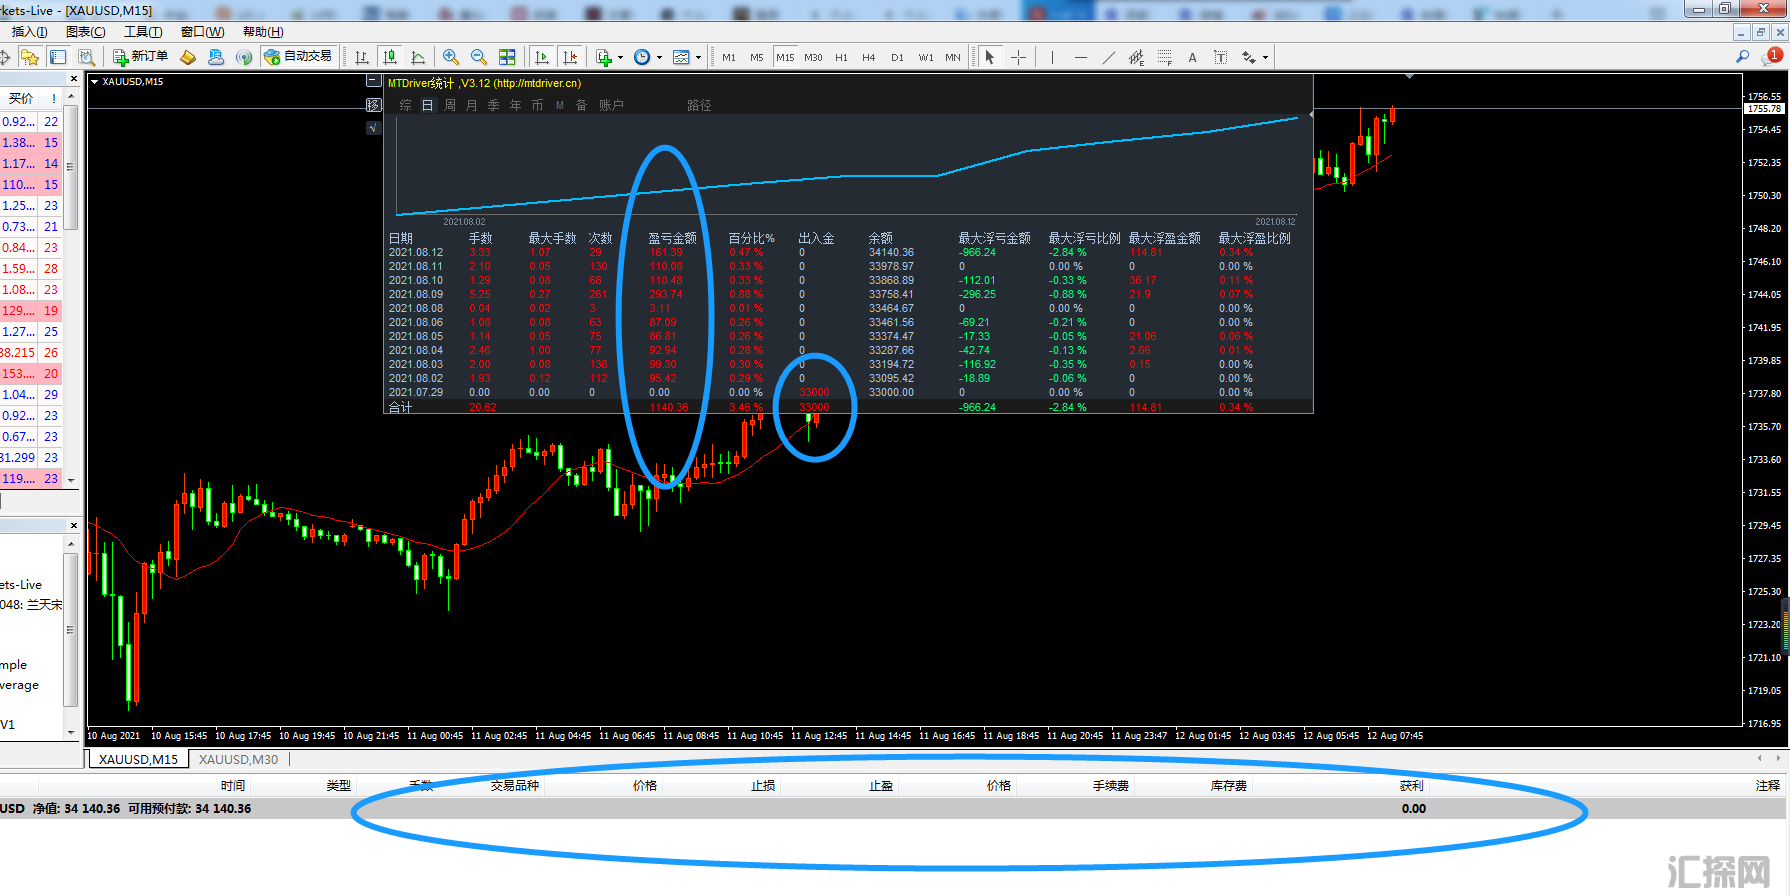Select the D1 timeframe

point(897,57)
